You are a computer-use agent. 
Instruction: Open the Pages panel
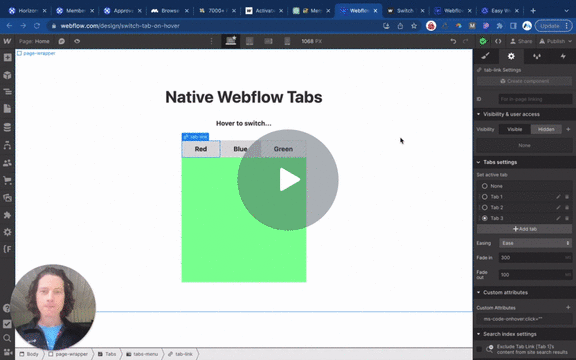click(7, 109)
